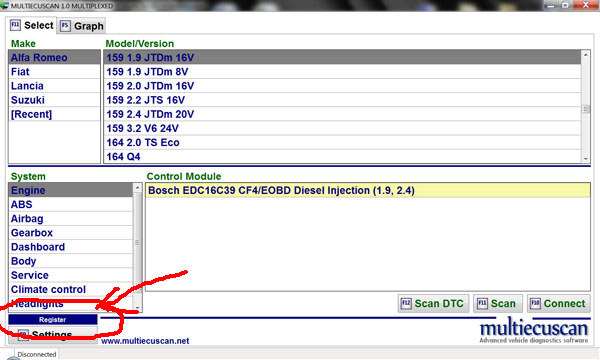Select Bosch EDC16C39 Diesel Injection control module
The height and width of the screenshot is (360, 600).
(x=368, y=190)
